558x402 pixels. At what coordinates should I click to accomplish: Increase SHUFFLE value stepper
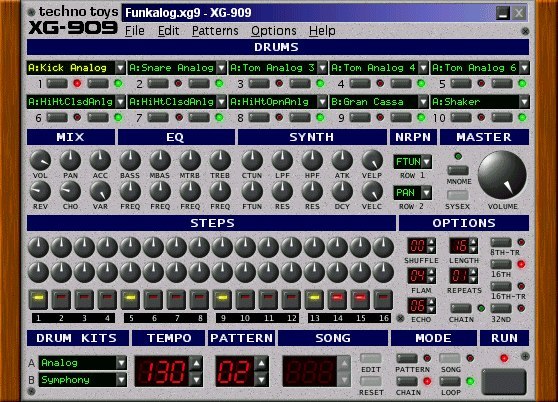[x=431, y=242]
